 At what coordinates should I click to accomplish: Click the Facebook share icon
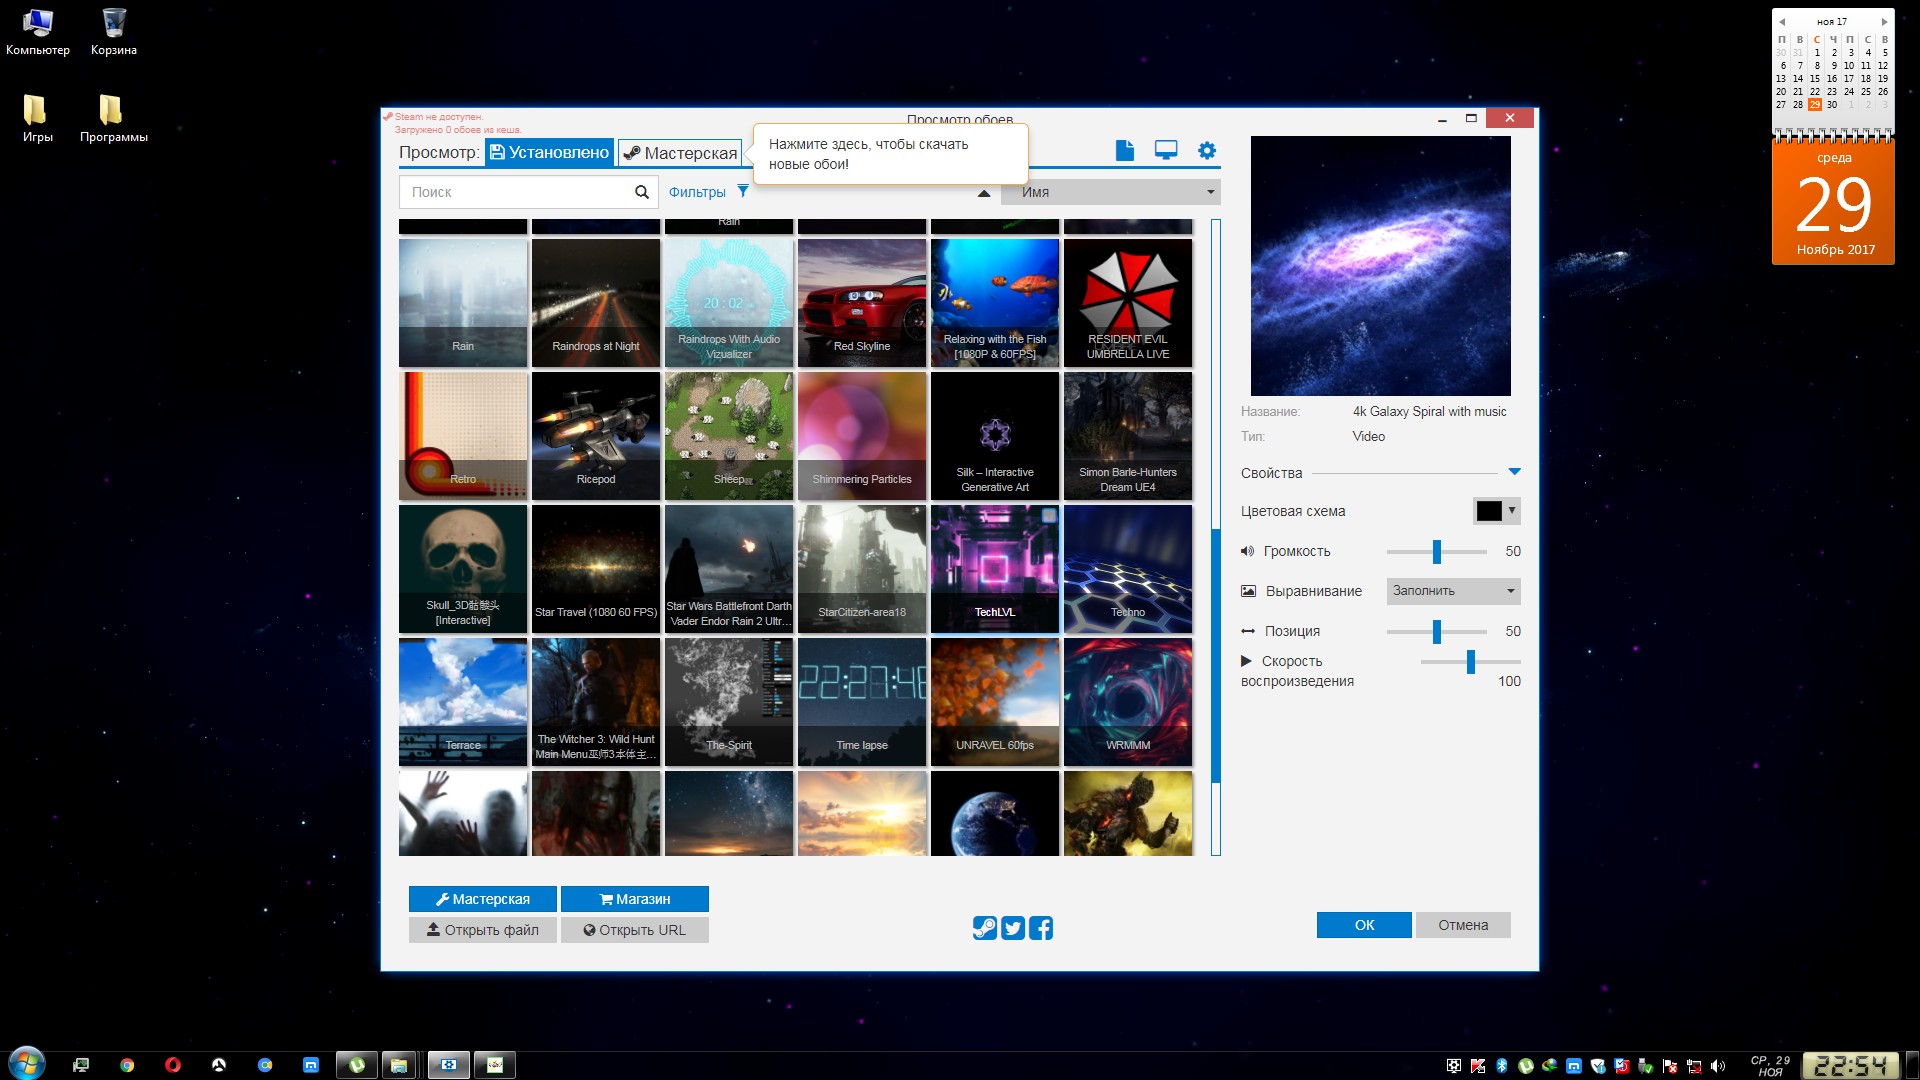pos(1042,926)
